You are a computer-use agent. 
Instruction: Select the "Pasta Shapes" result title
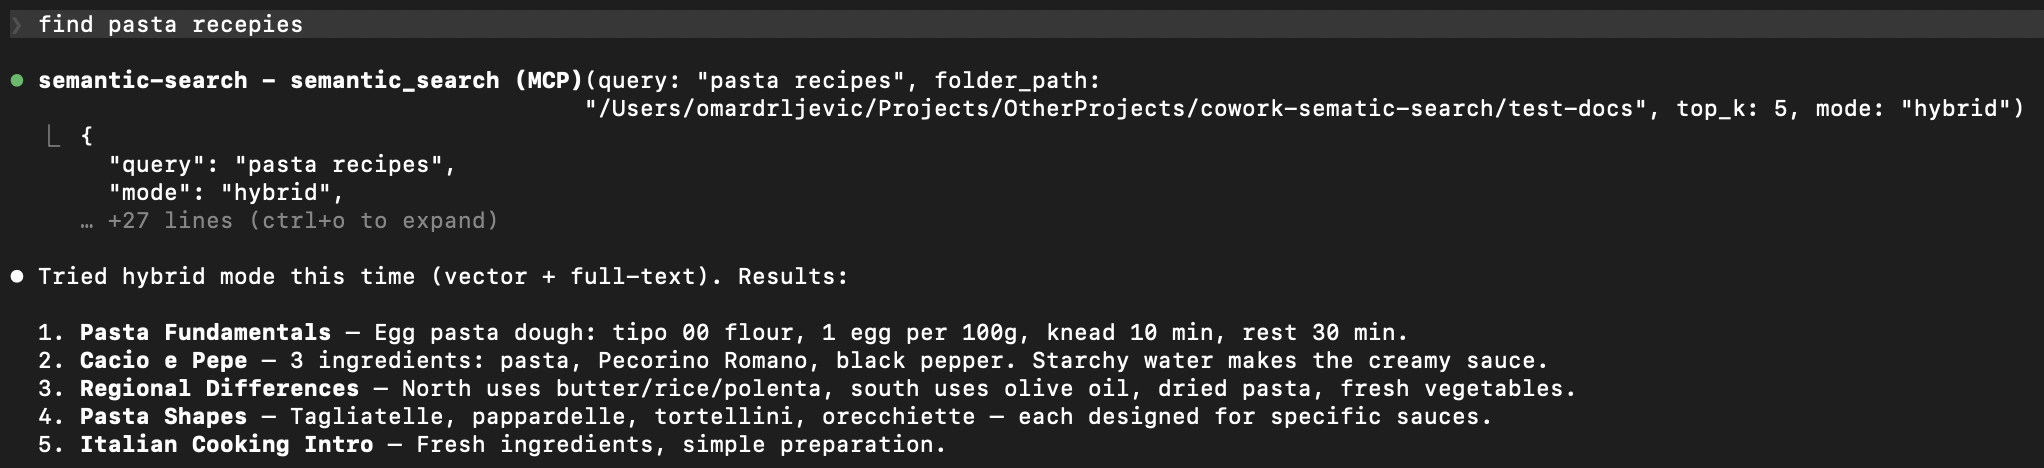click(163, 417)
